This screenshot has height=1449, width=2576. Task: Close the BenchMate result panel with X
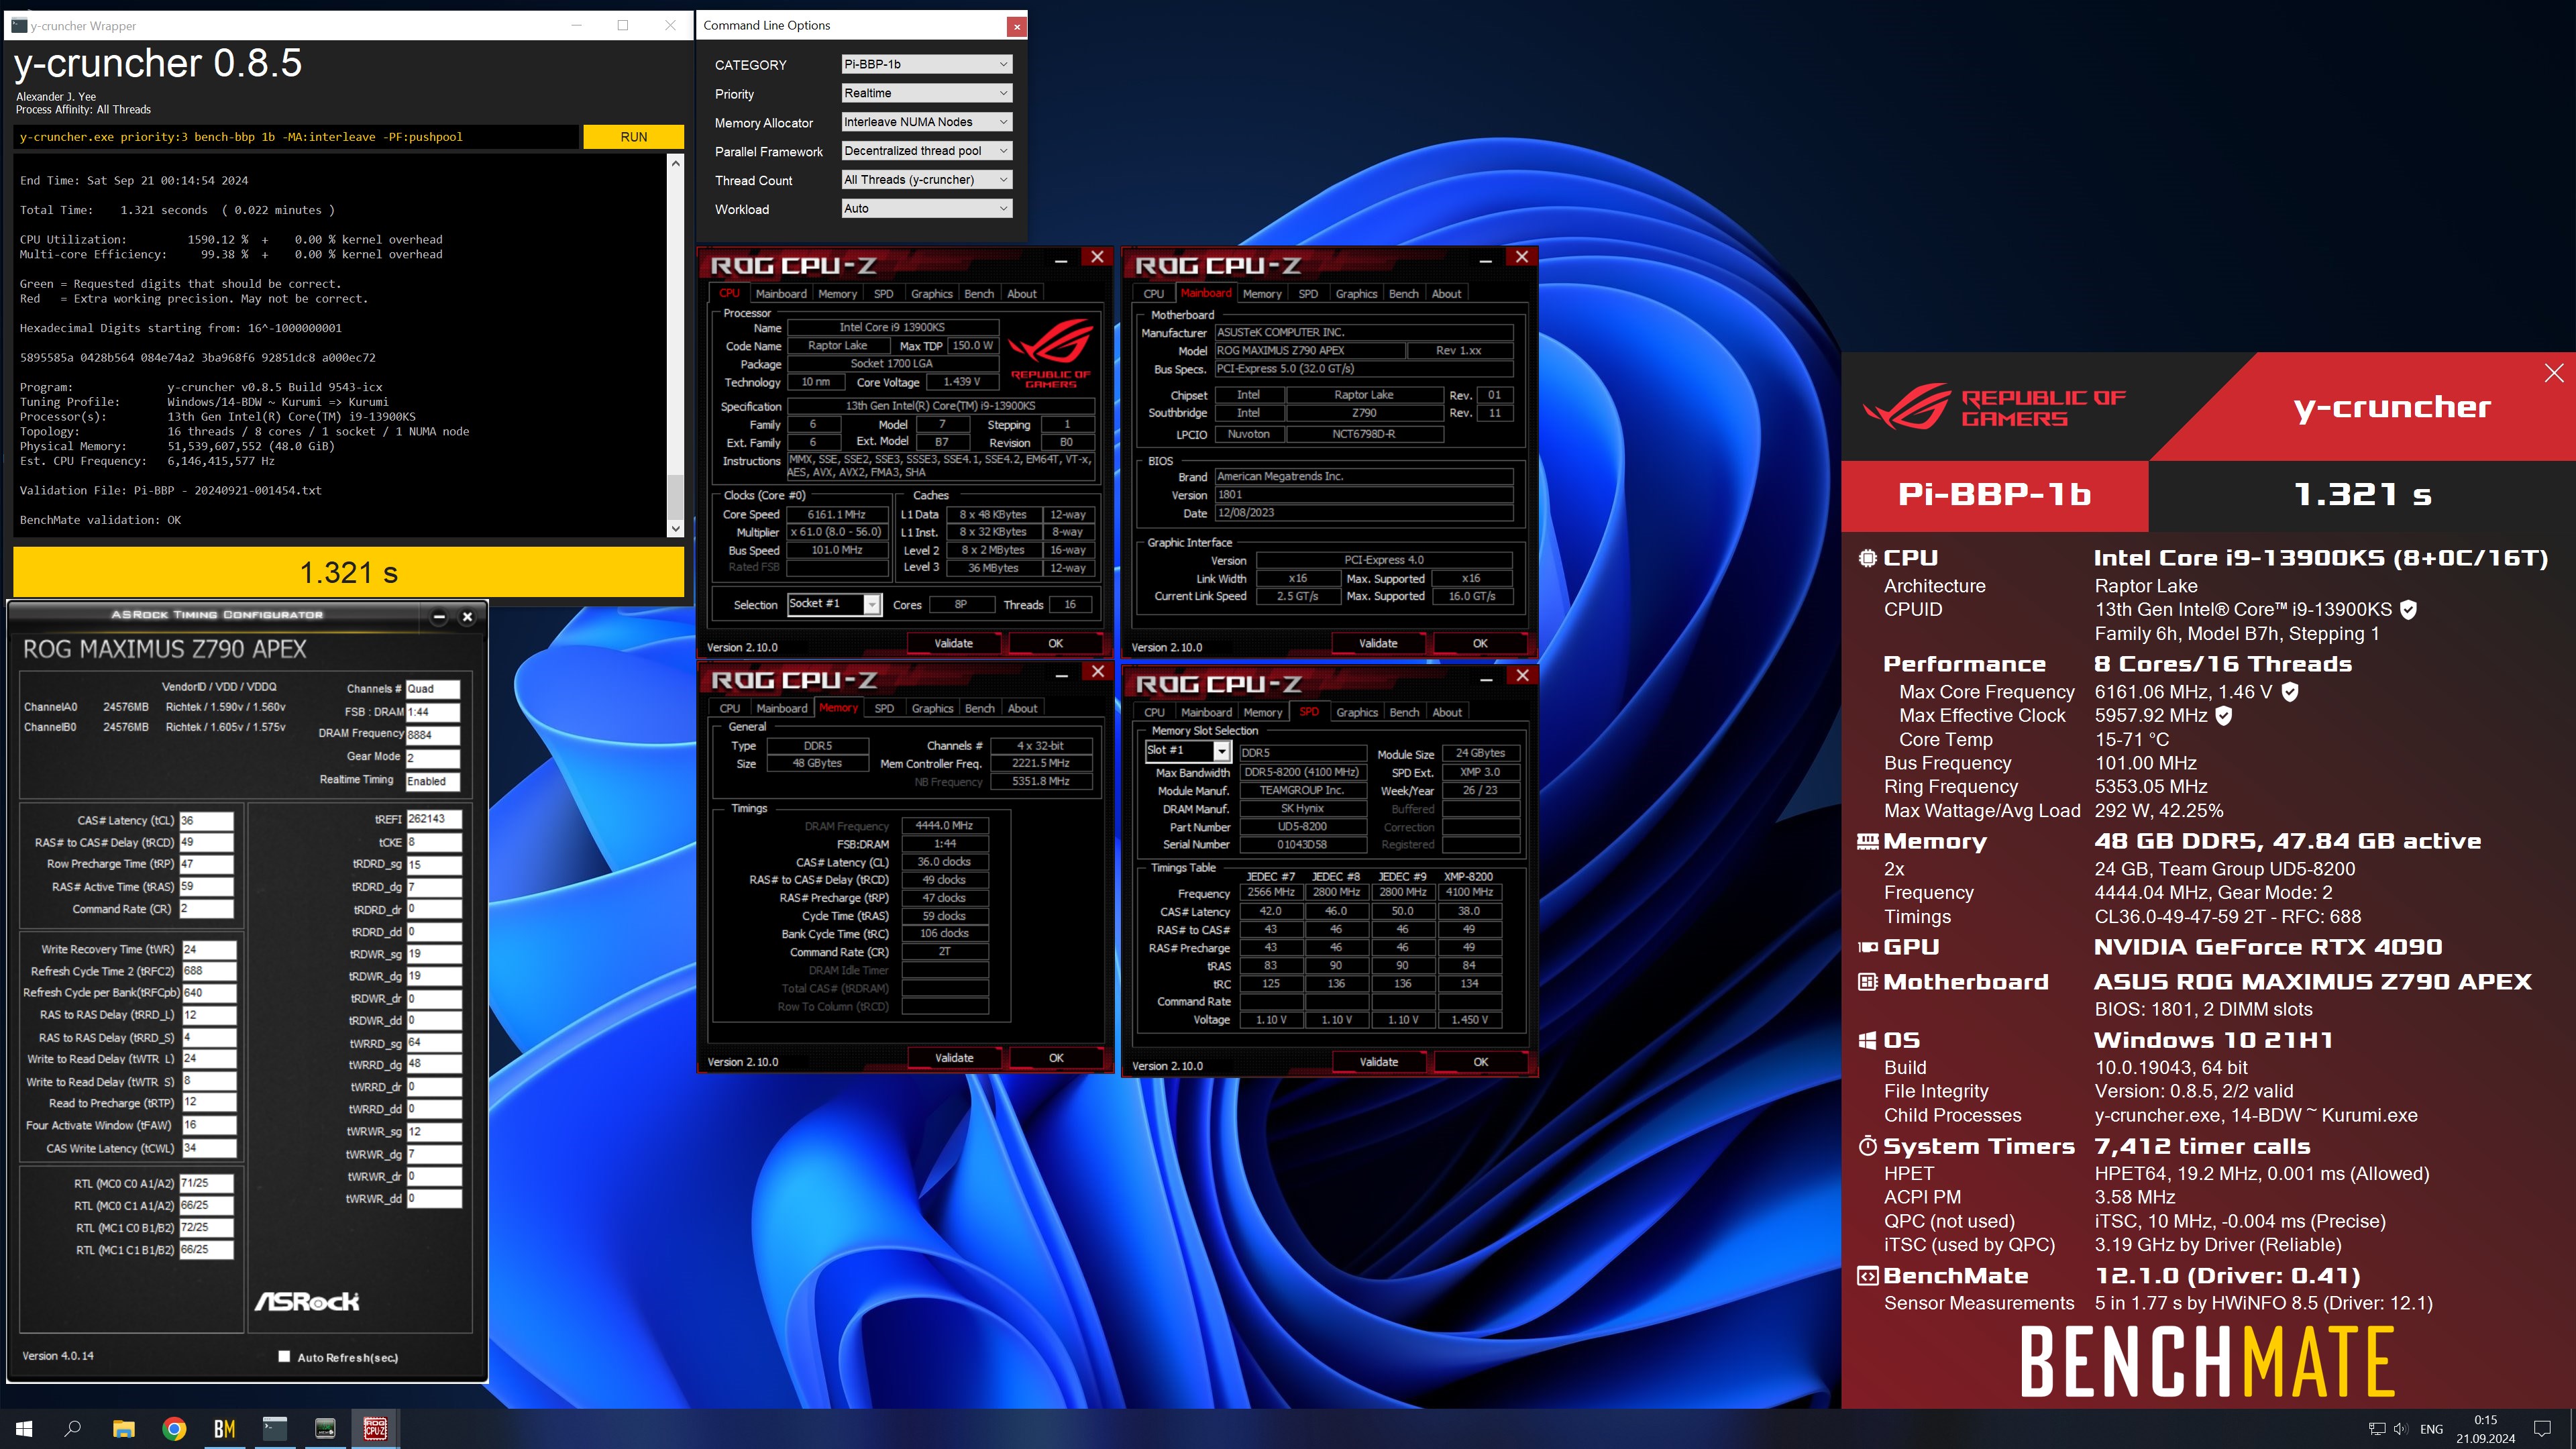pyautogui.click(x=2553, y=373)
